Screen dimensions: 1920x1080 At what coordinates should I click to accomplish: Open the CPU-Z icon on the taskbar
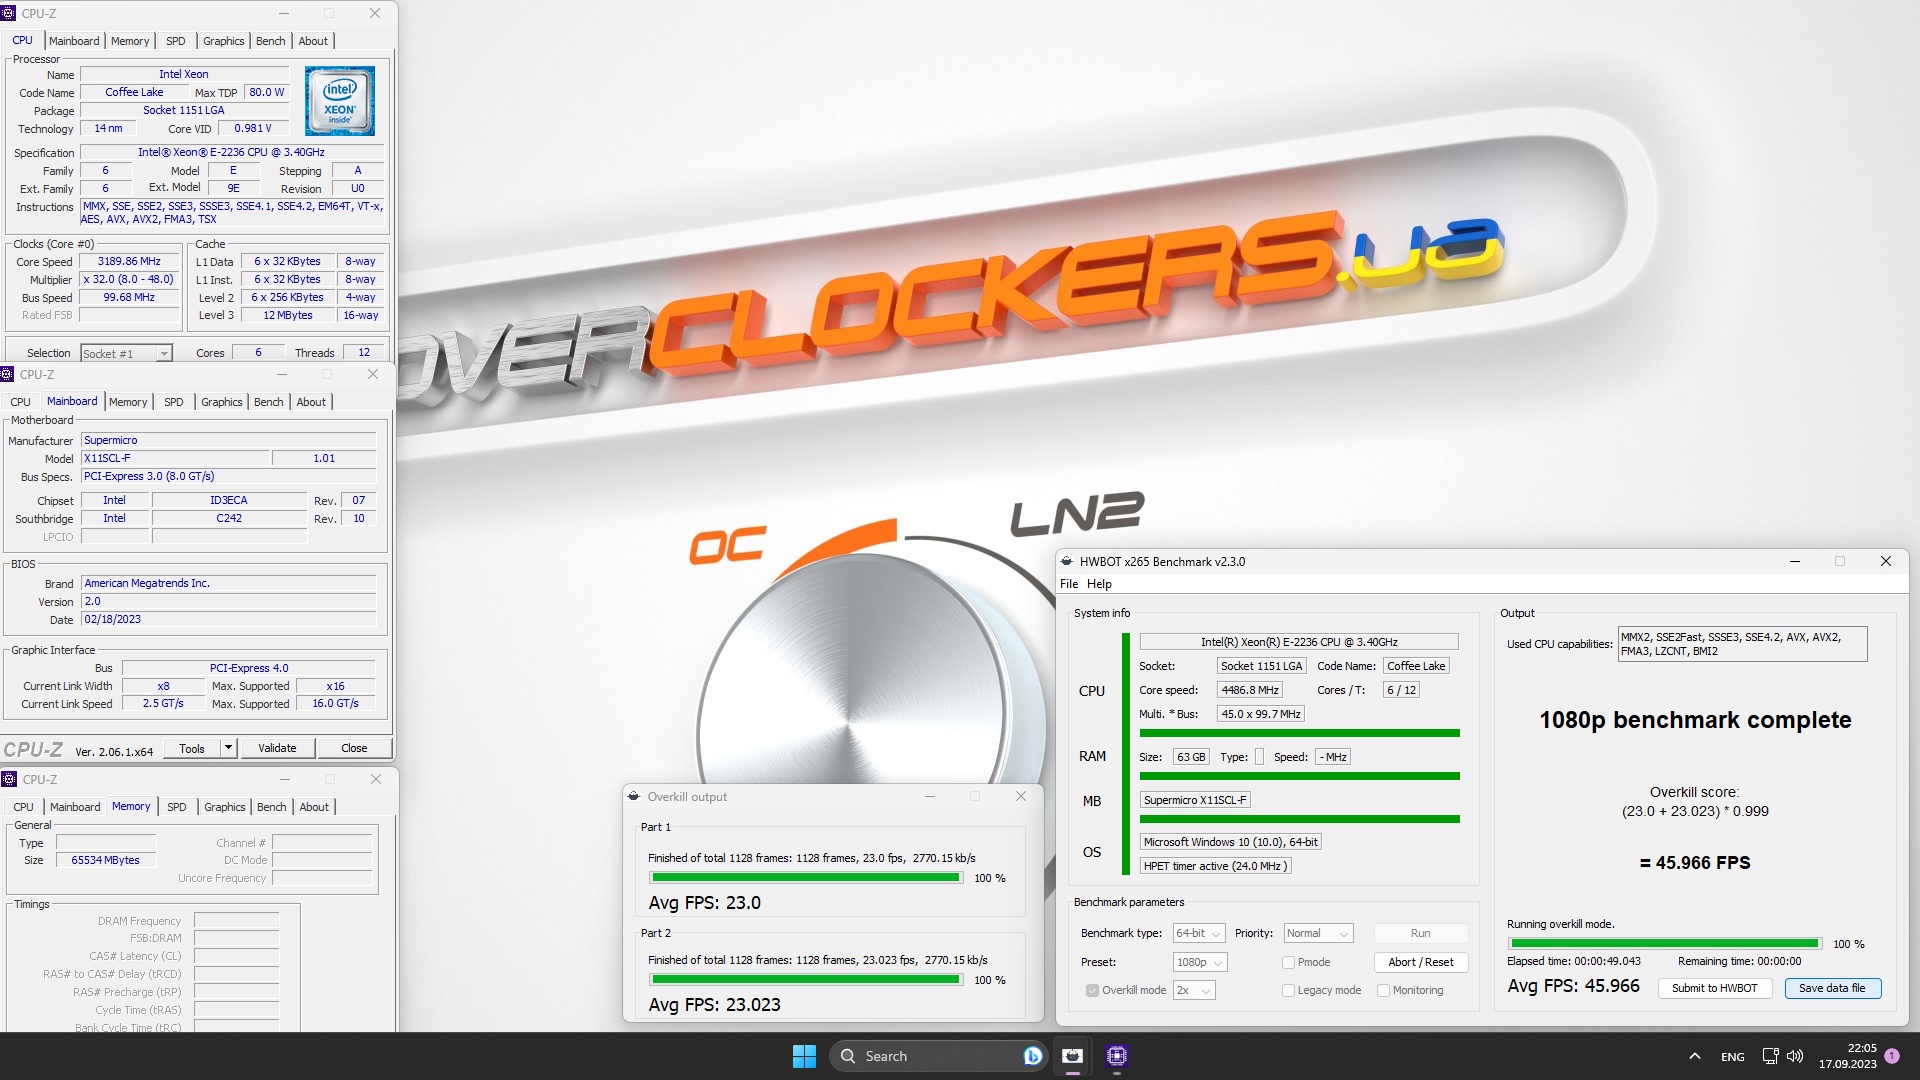1117,1056
